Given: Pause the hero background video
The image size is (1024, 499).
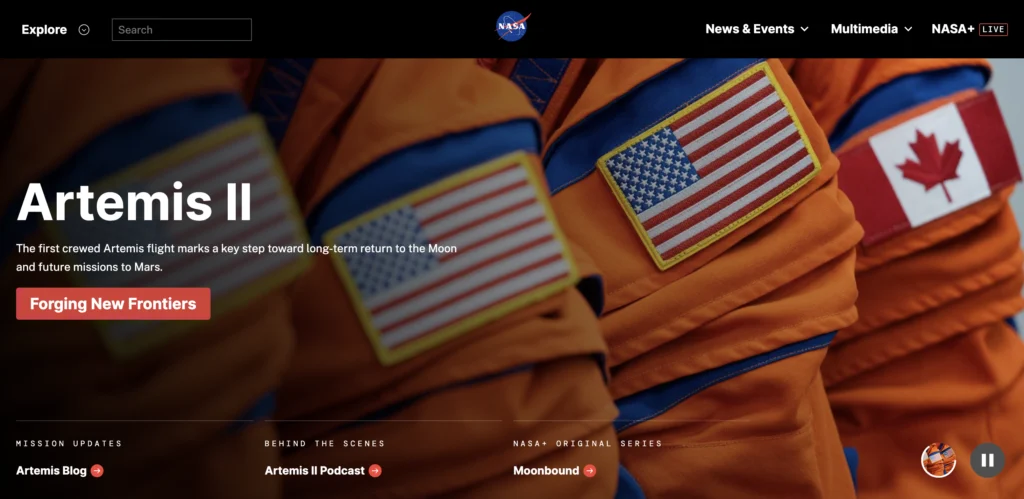Looking at the screenshot, I should [987, 460].
